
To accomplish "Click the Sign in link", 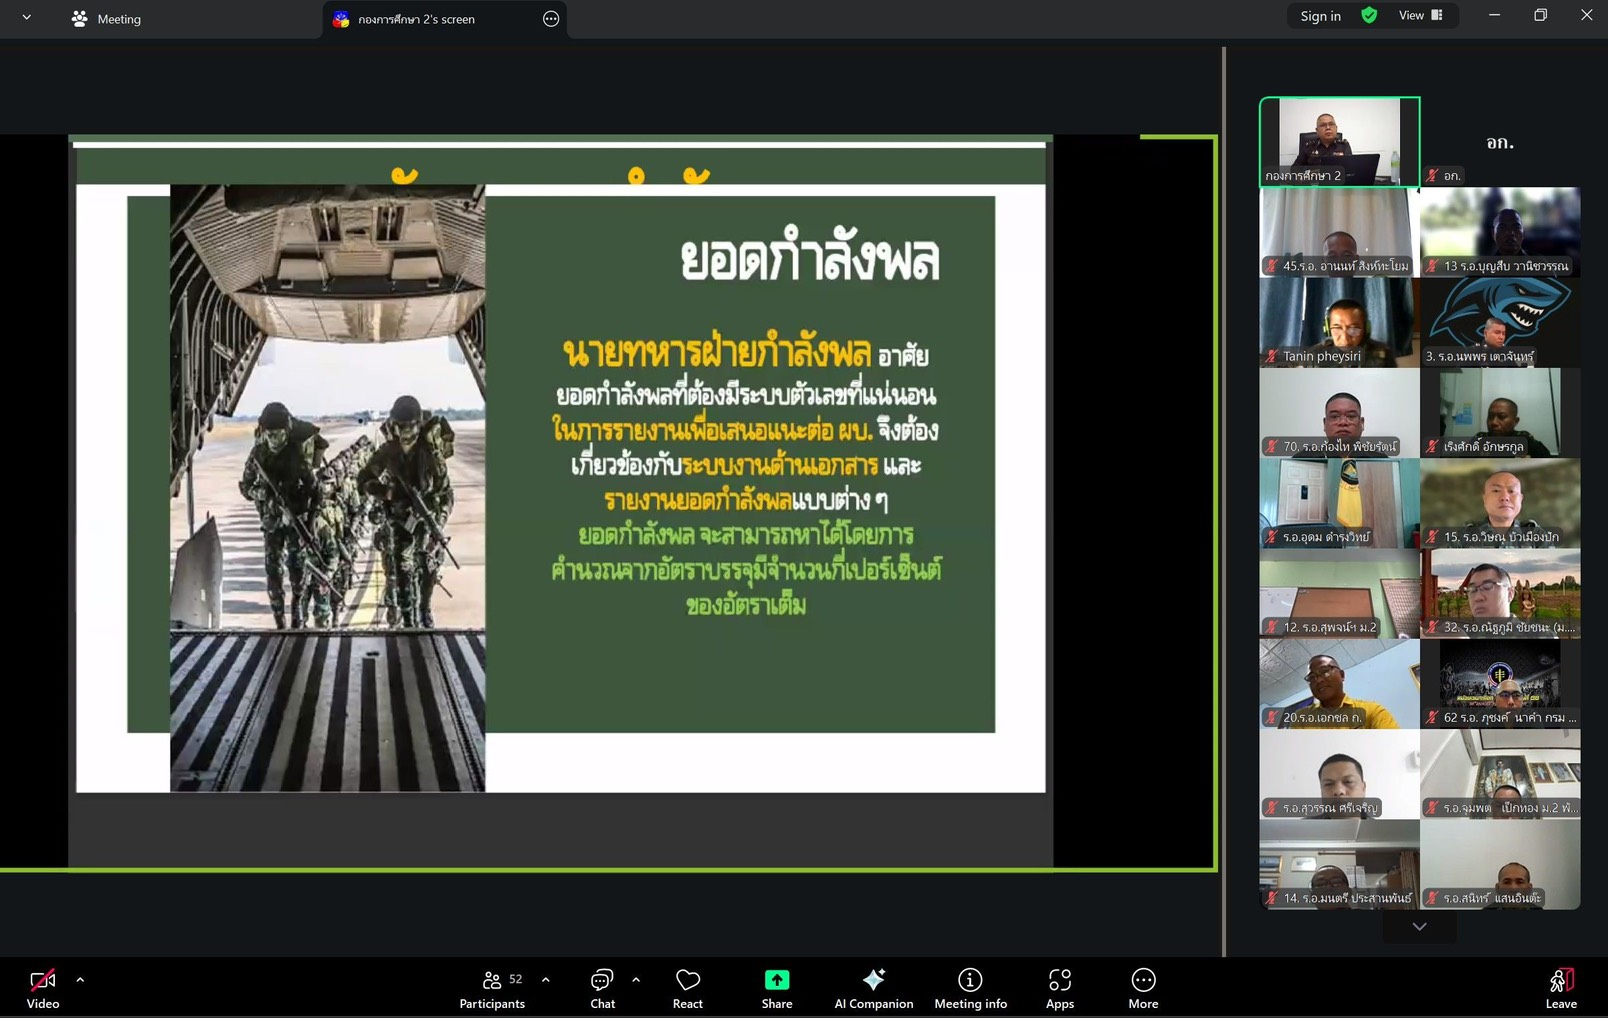I will click(1320, 16).
